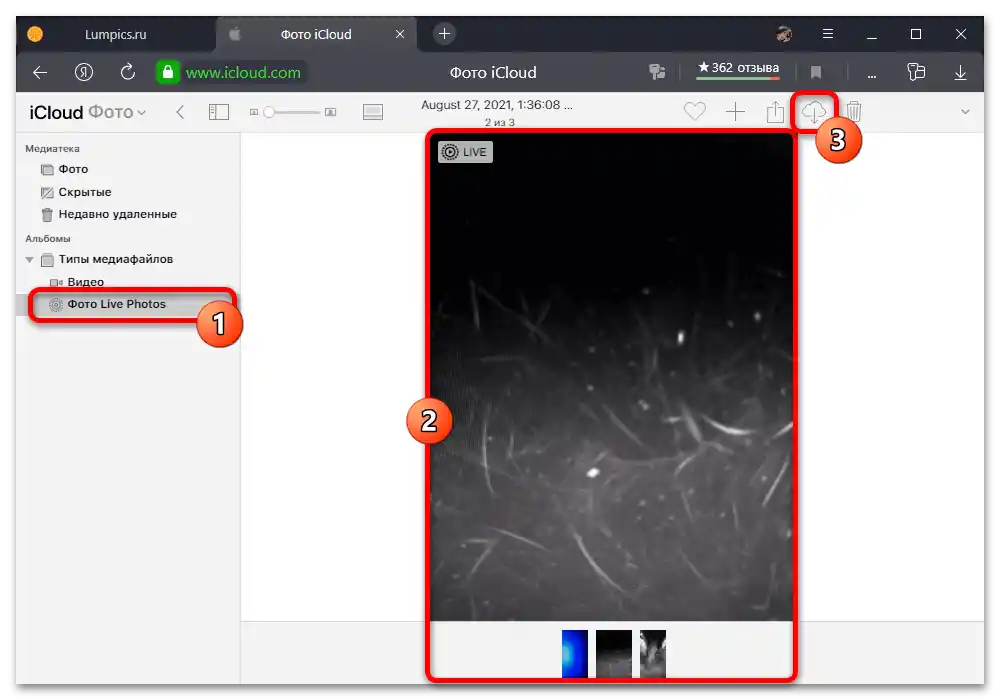Go back to the photo grid
1000x700 pixels.
tap(180, 112)
